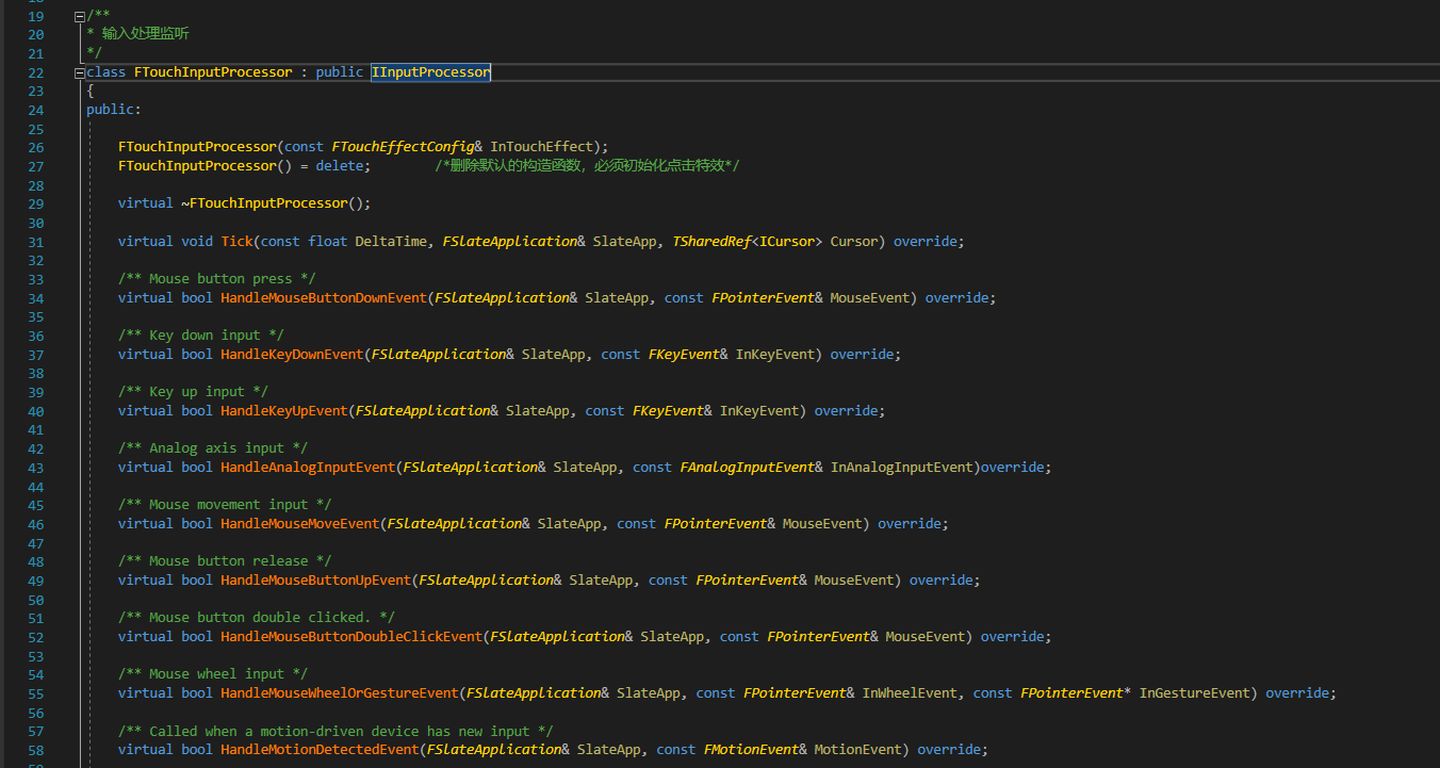Click HandleKeyDownEvent function name
This screenshot has width=1440, height=768.
(x=292, y=354)
